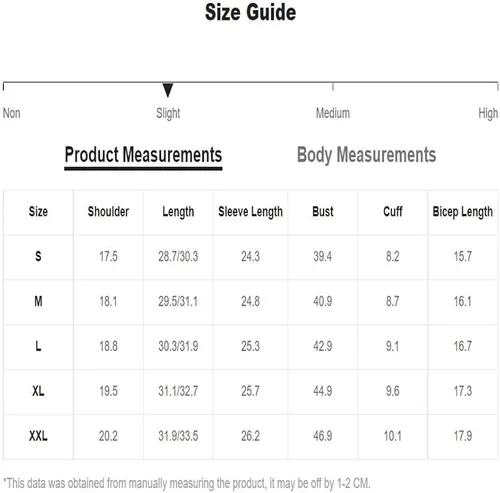Click the M row length value 29.5/31.1
The height and width of the screenshot is (493, 500).
[x=178, y=301]
